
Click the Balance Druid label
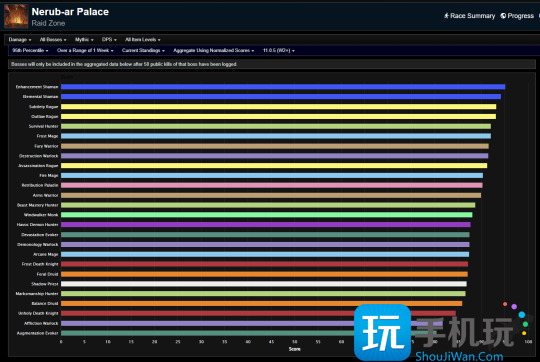point(45,303)
